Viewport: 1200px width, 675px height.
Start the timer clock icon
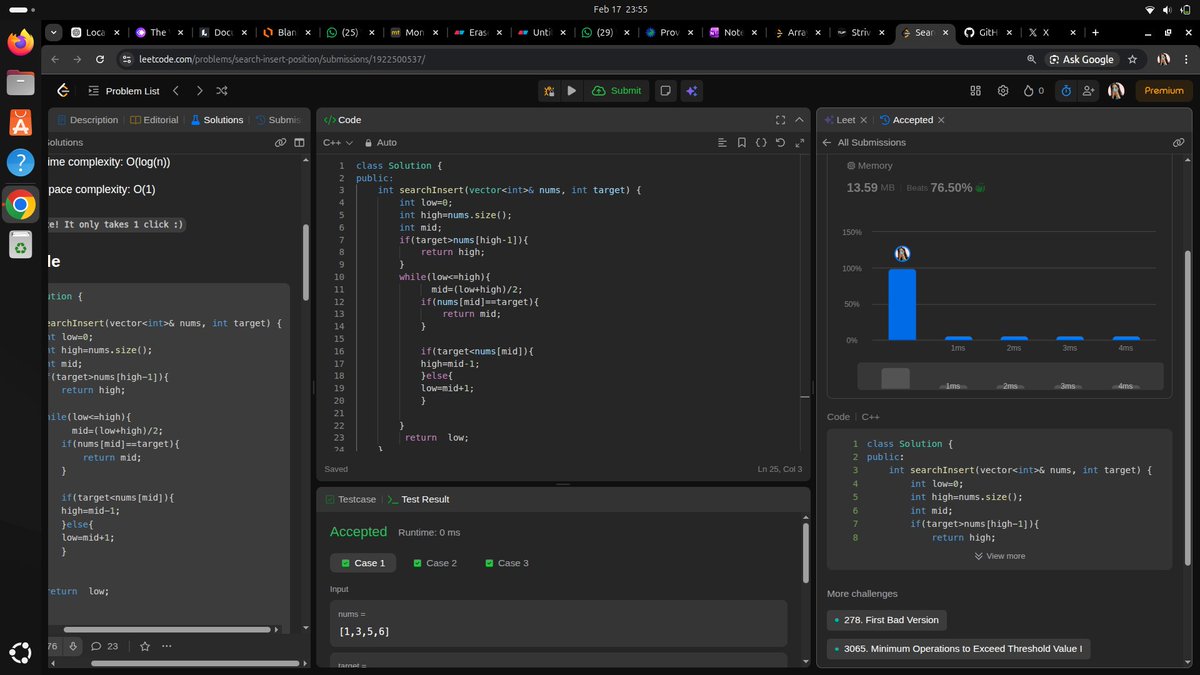1066,90
